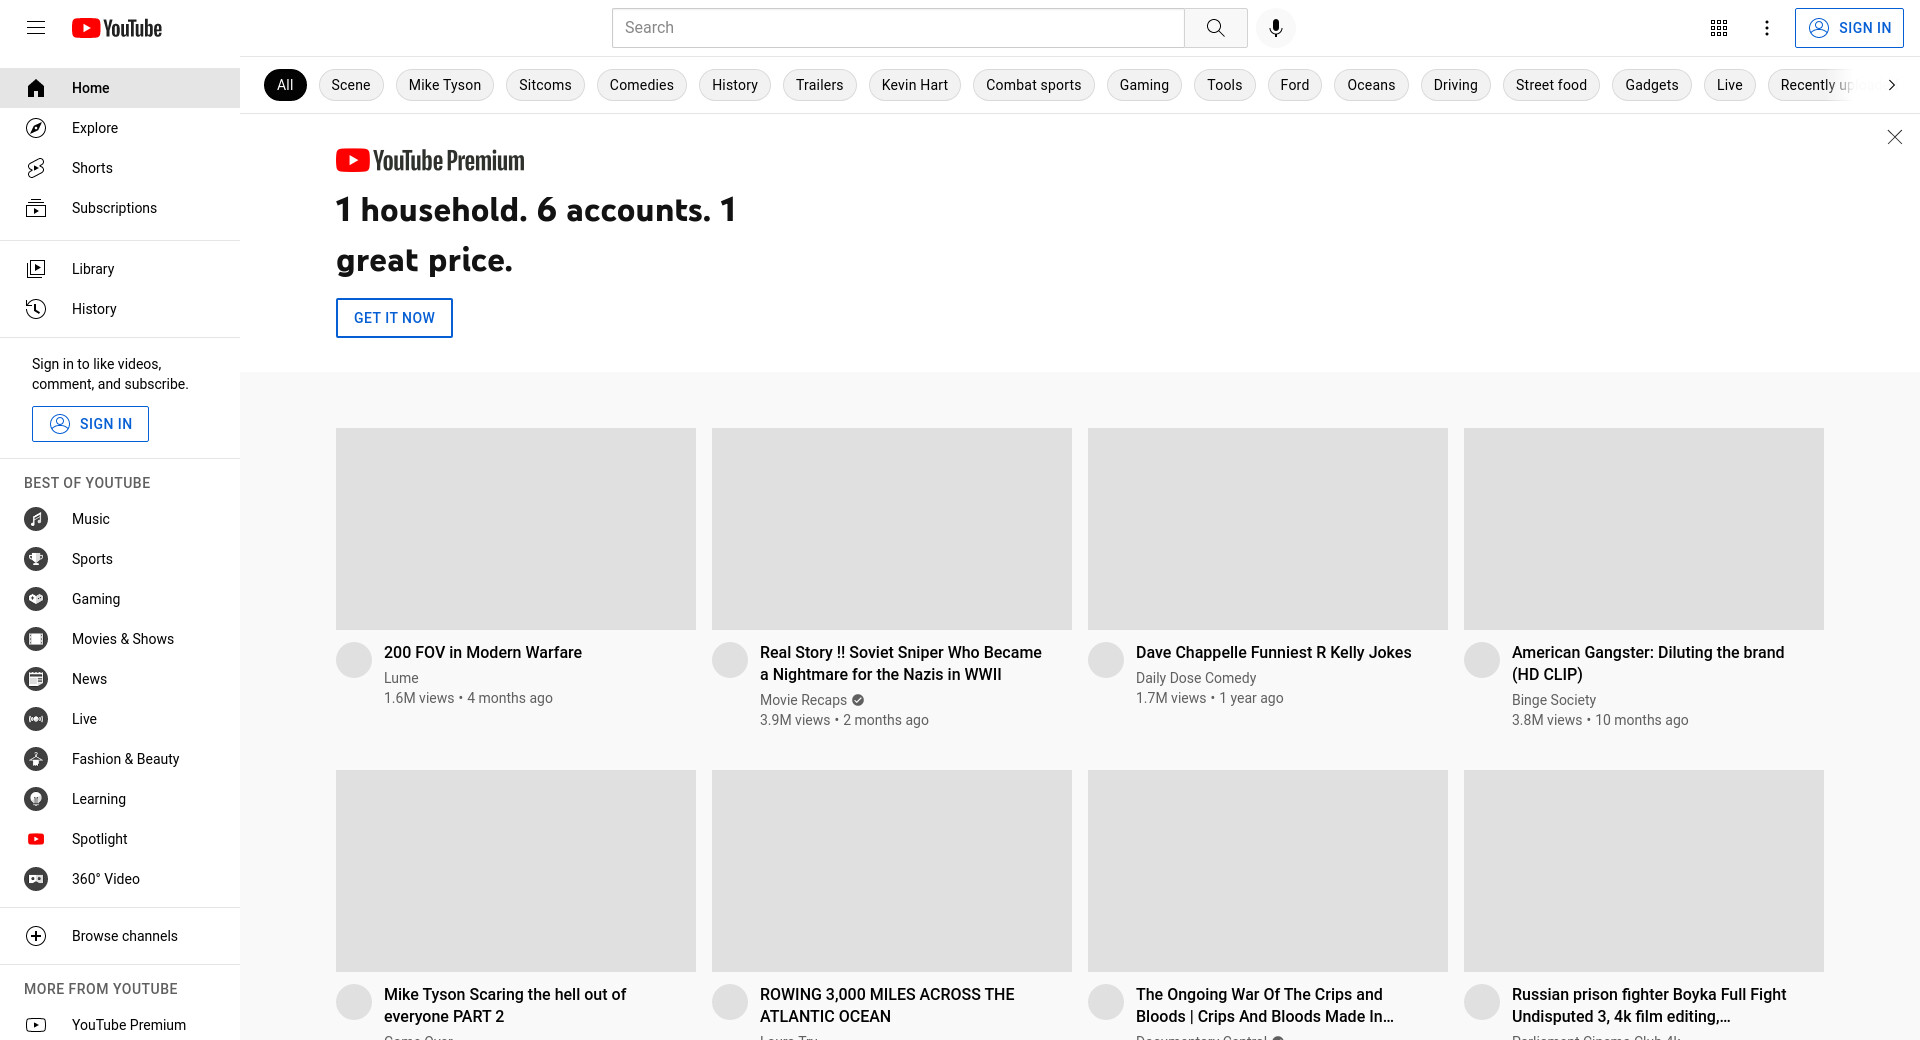Click the Home icon in sidebar
The height and width of the screenshot is (1040, 1920).
tap(36, 88)
